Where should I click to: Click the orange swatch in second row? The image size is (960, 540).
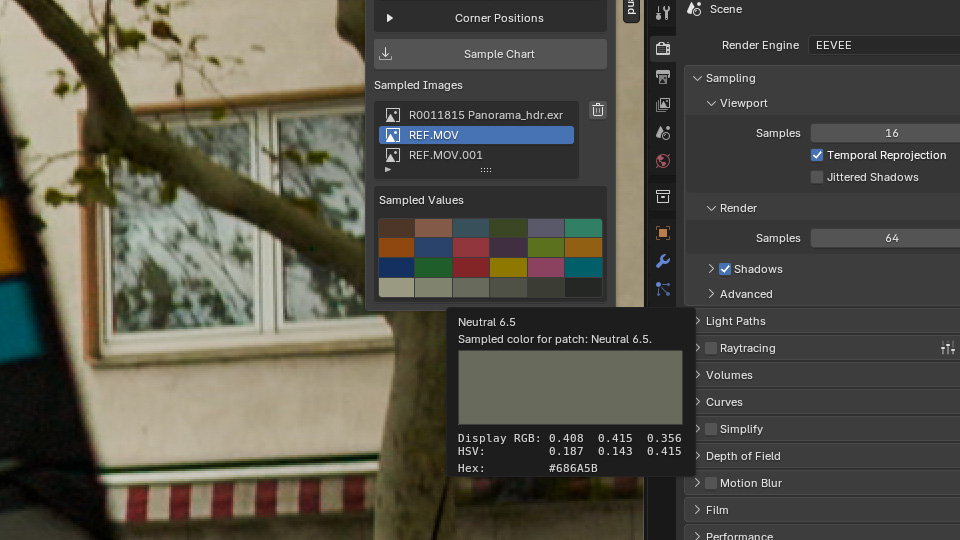[x=396, y=247]
